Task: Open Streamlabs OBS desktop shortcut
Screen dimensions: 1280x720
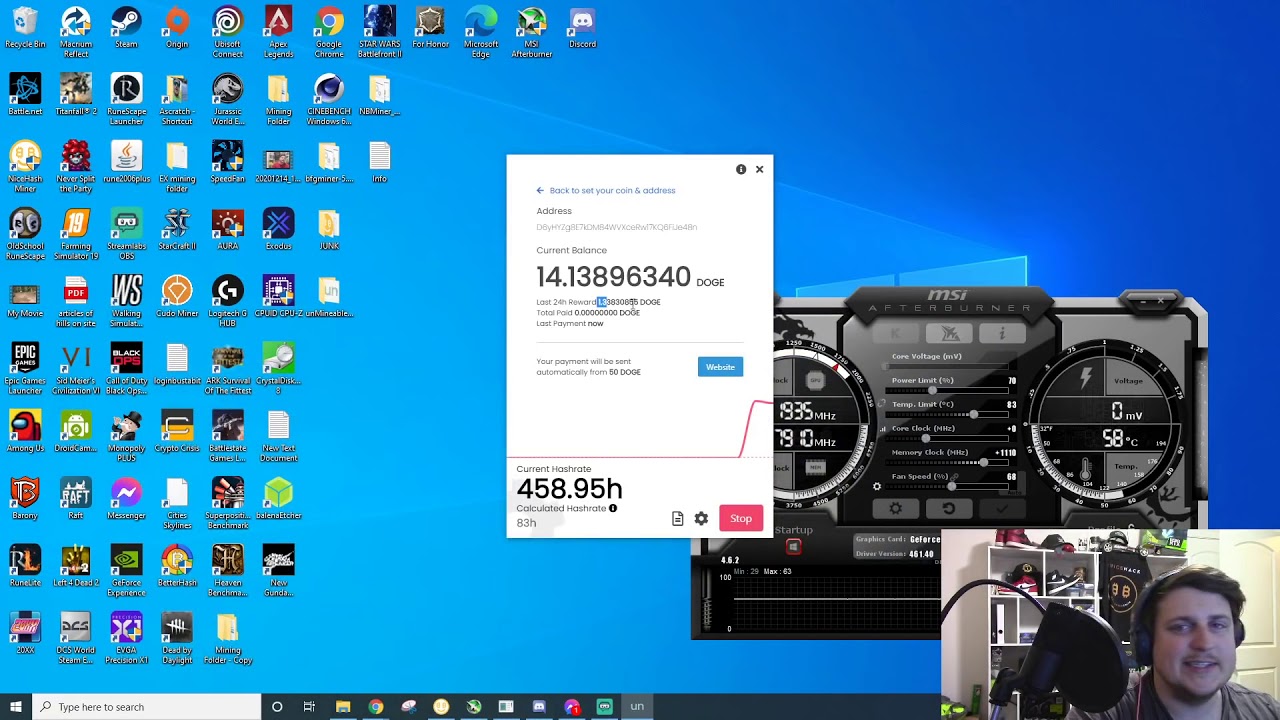Action: tap(126, 234)
